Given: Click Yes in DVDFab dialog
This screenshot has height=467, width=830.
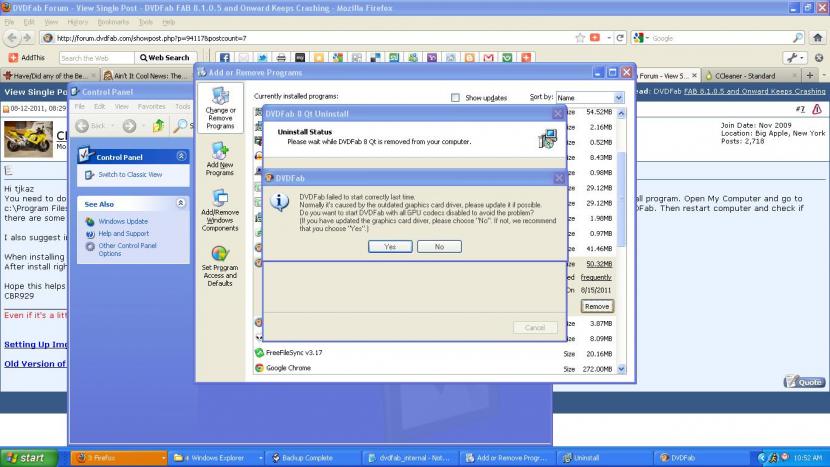Looking at the screenshot, I should [x=390, y=247].
